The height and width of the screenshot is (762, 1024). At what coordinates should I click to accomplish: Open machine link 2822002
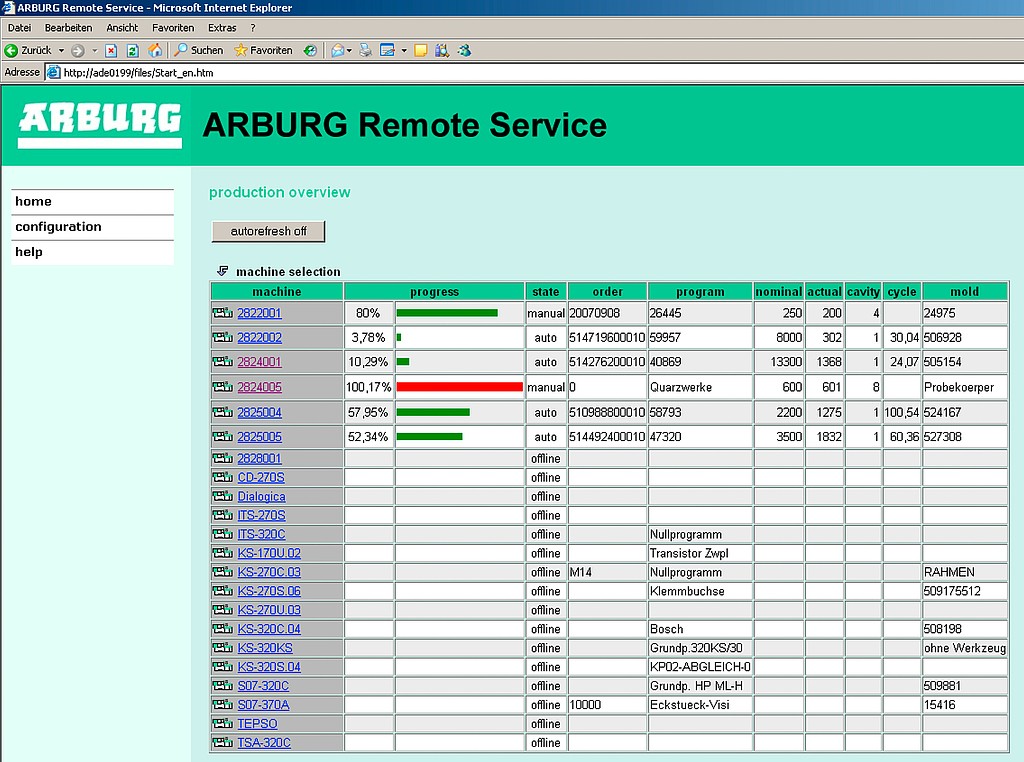259,338
